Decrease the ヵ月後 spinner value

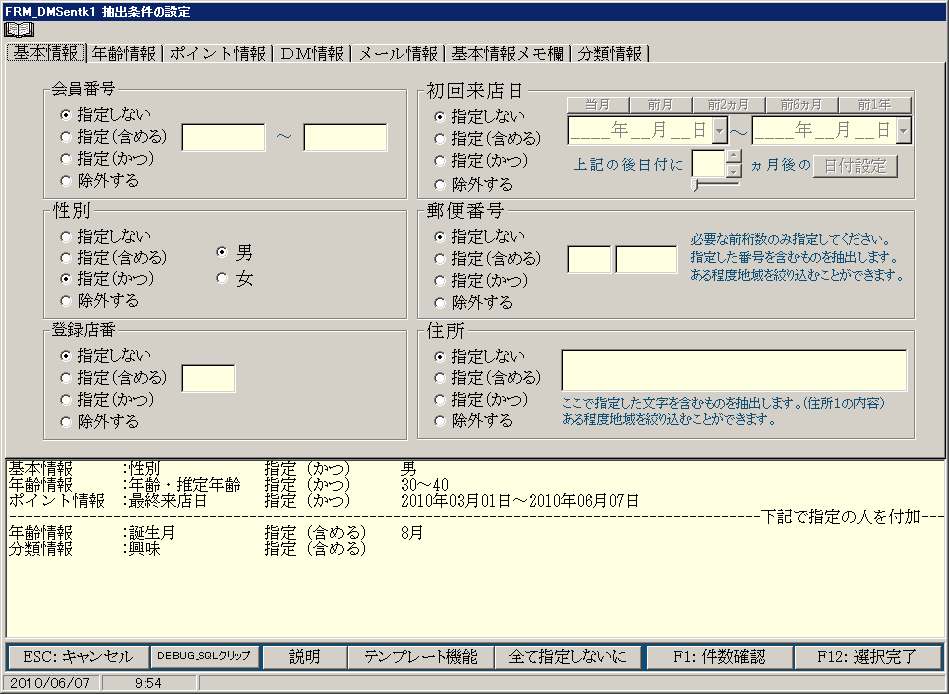[x=734, y=171]
